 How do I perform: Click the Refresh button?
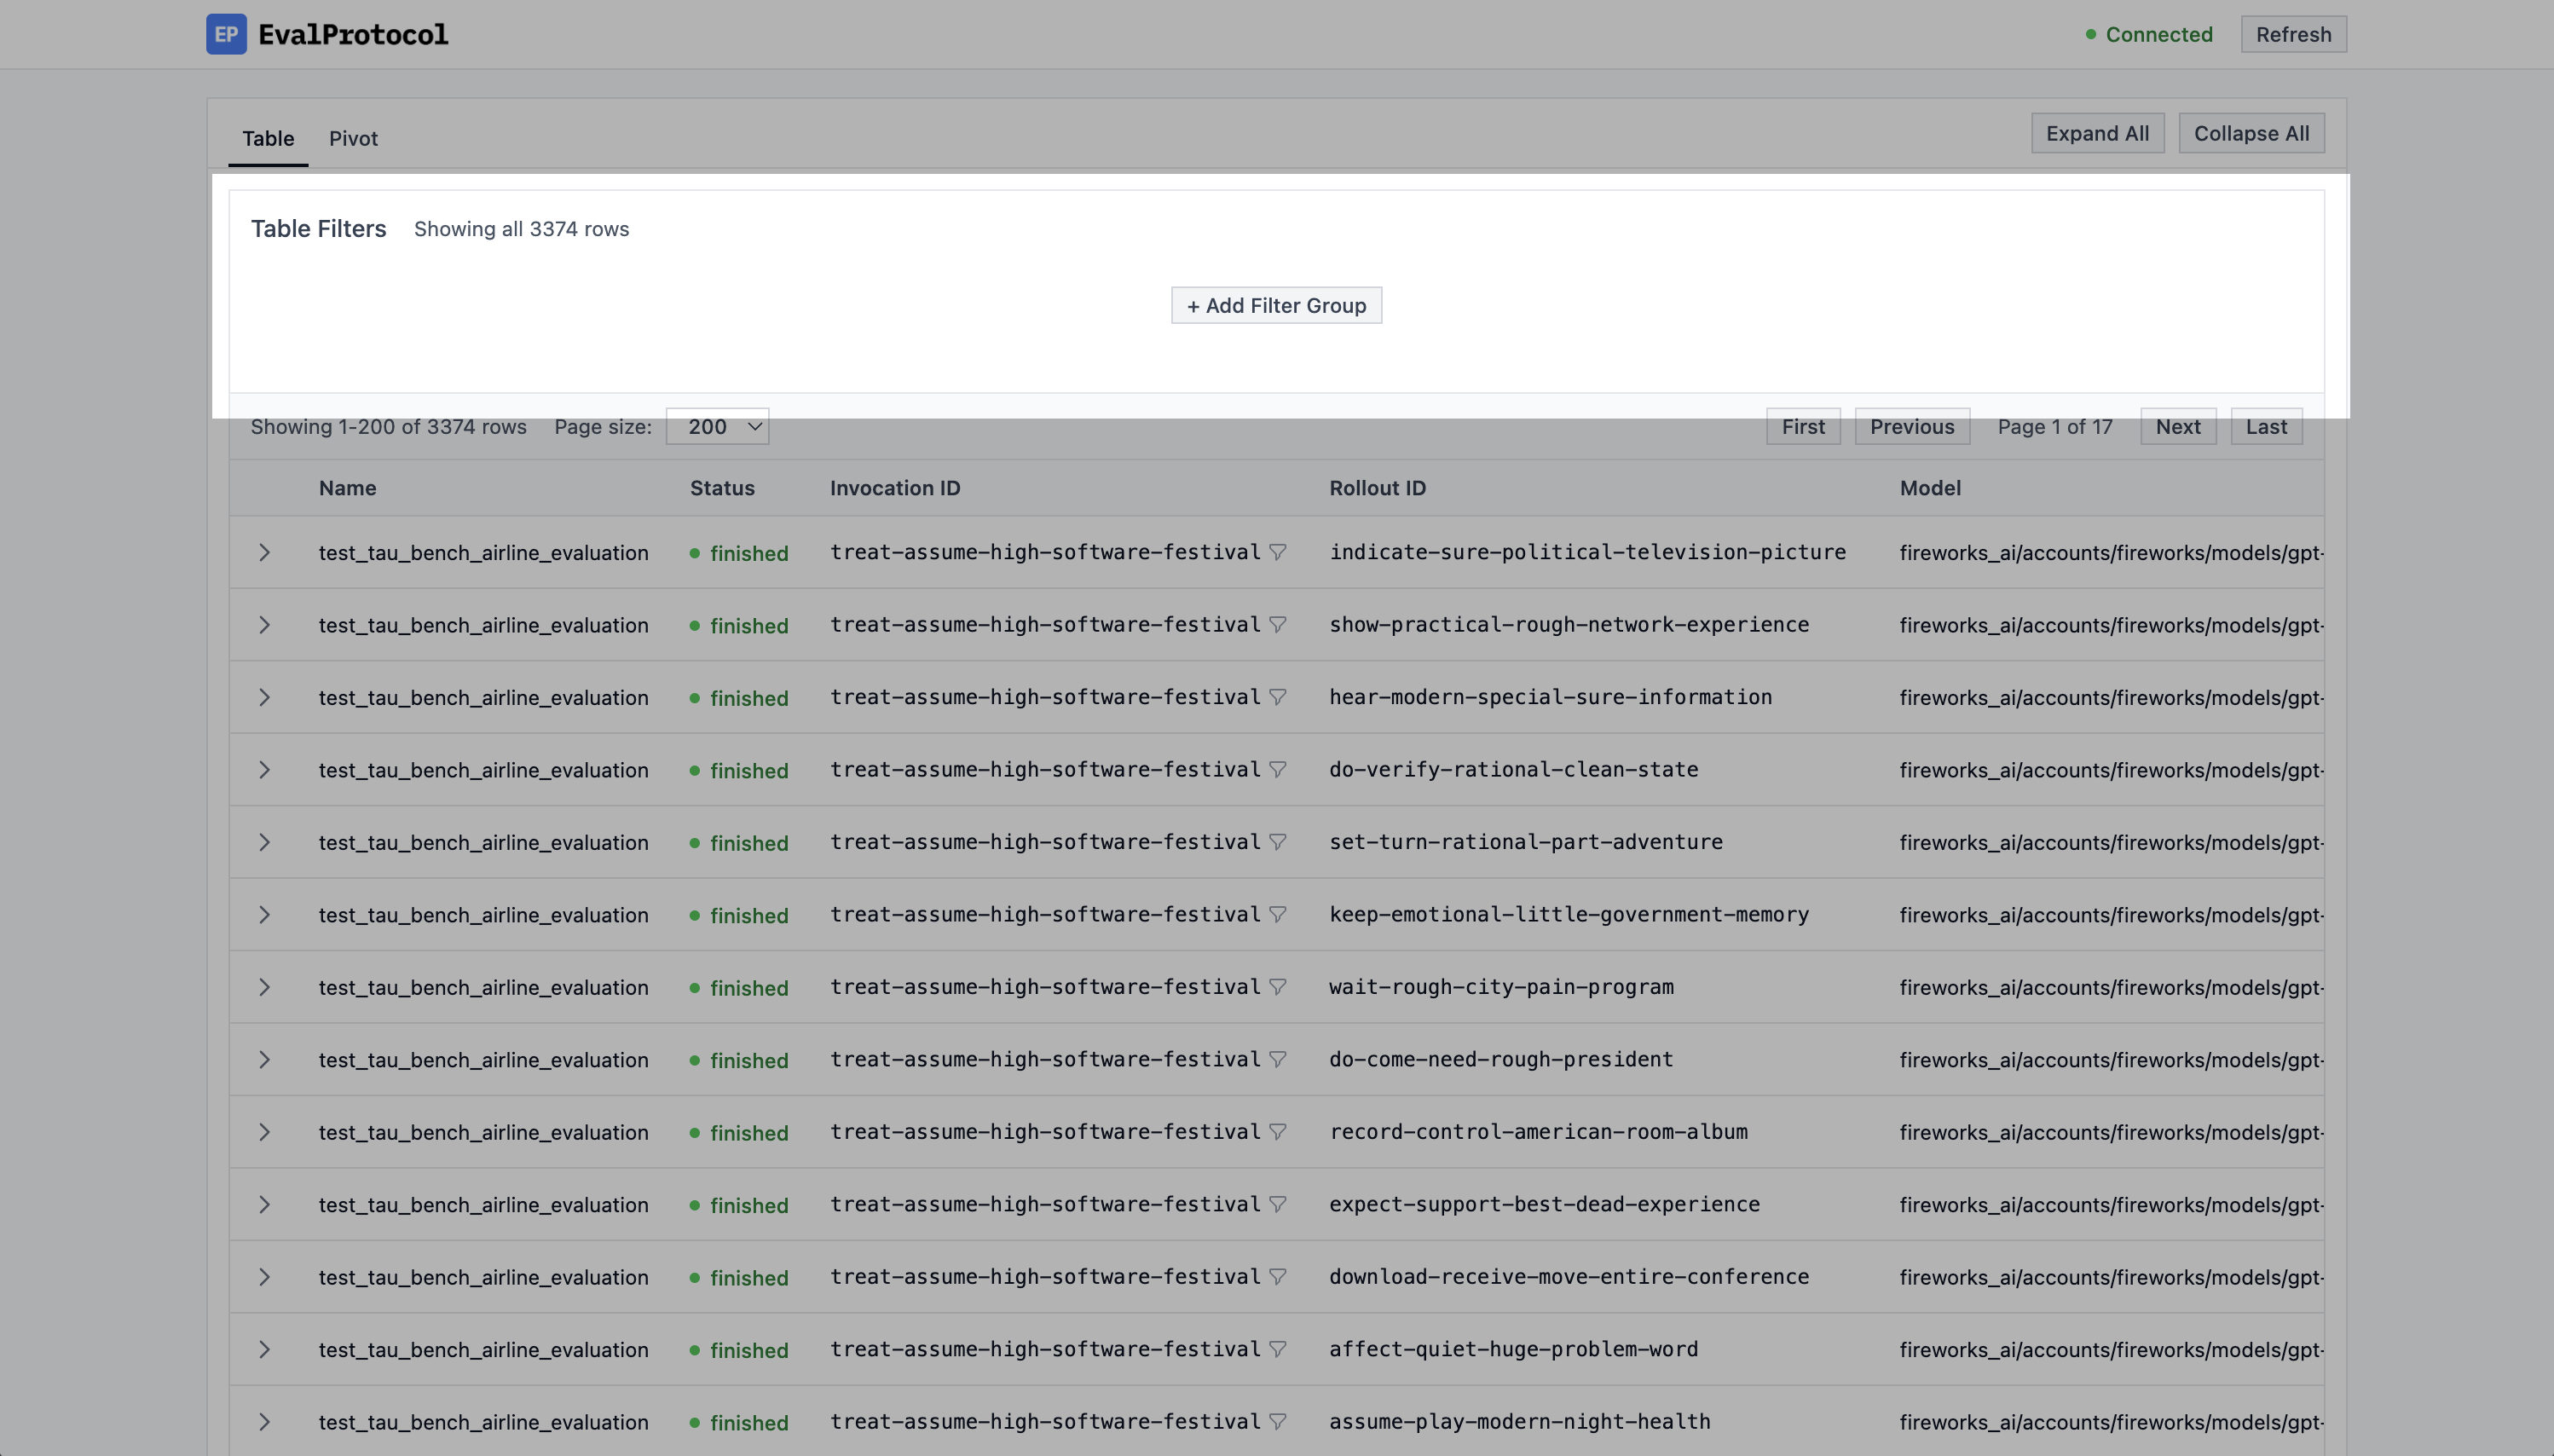[2293, 34]
